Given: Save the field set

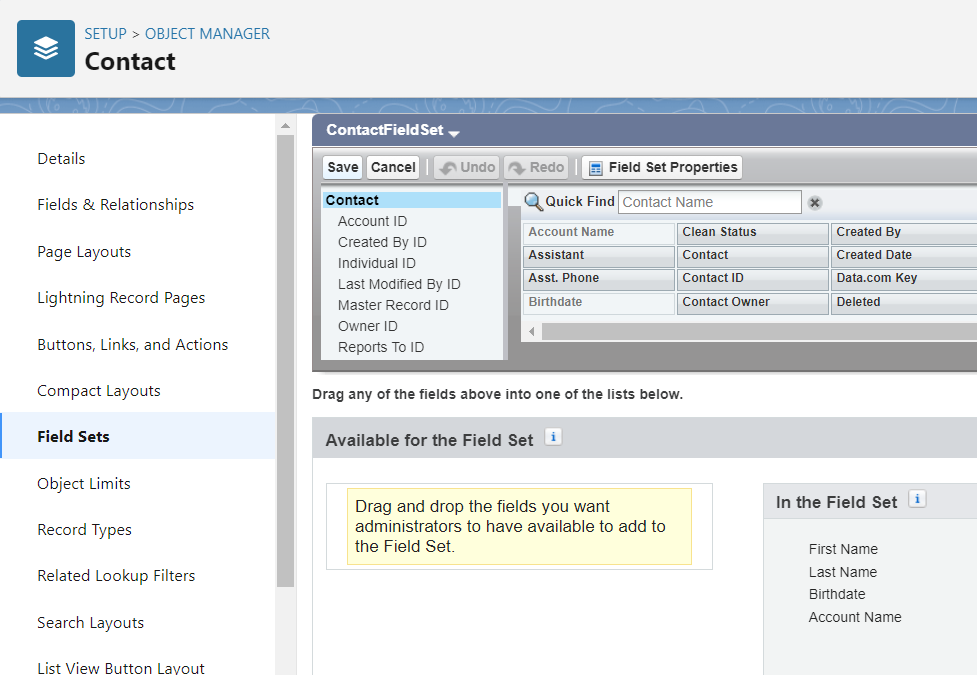Looking at the screenshot, I should tap(343, 167).
